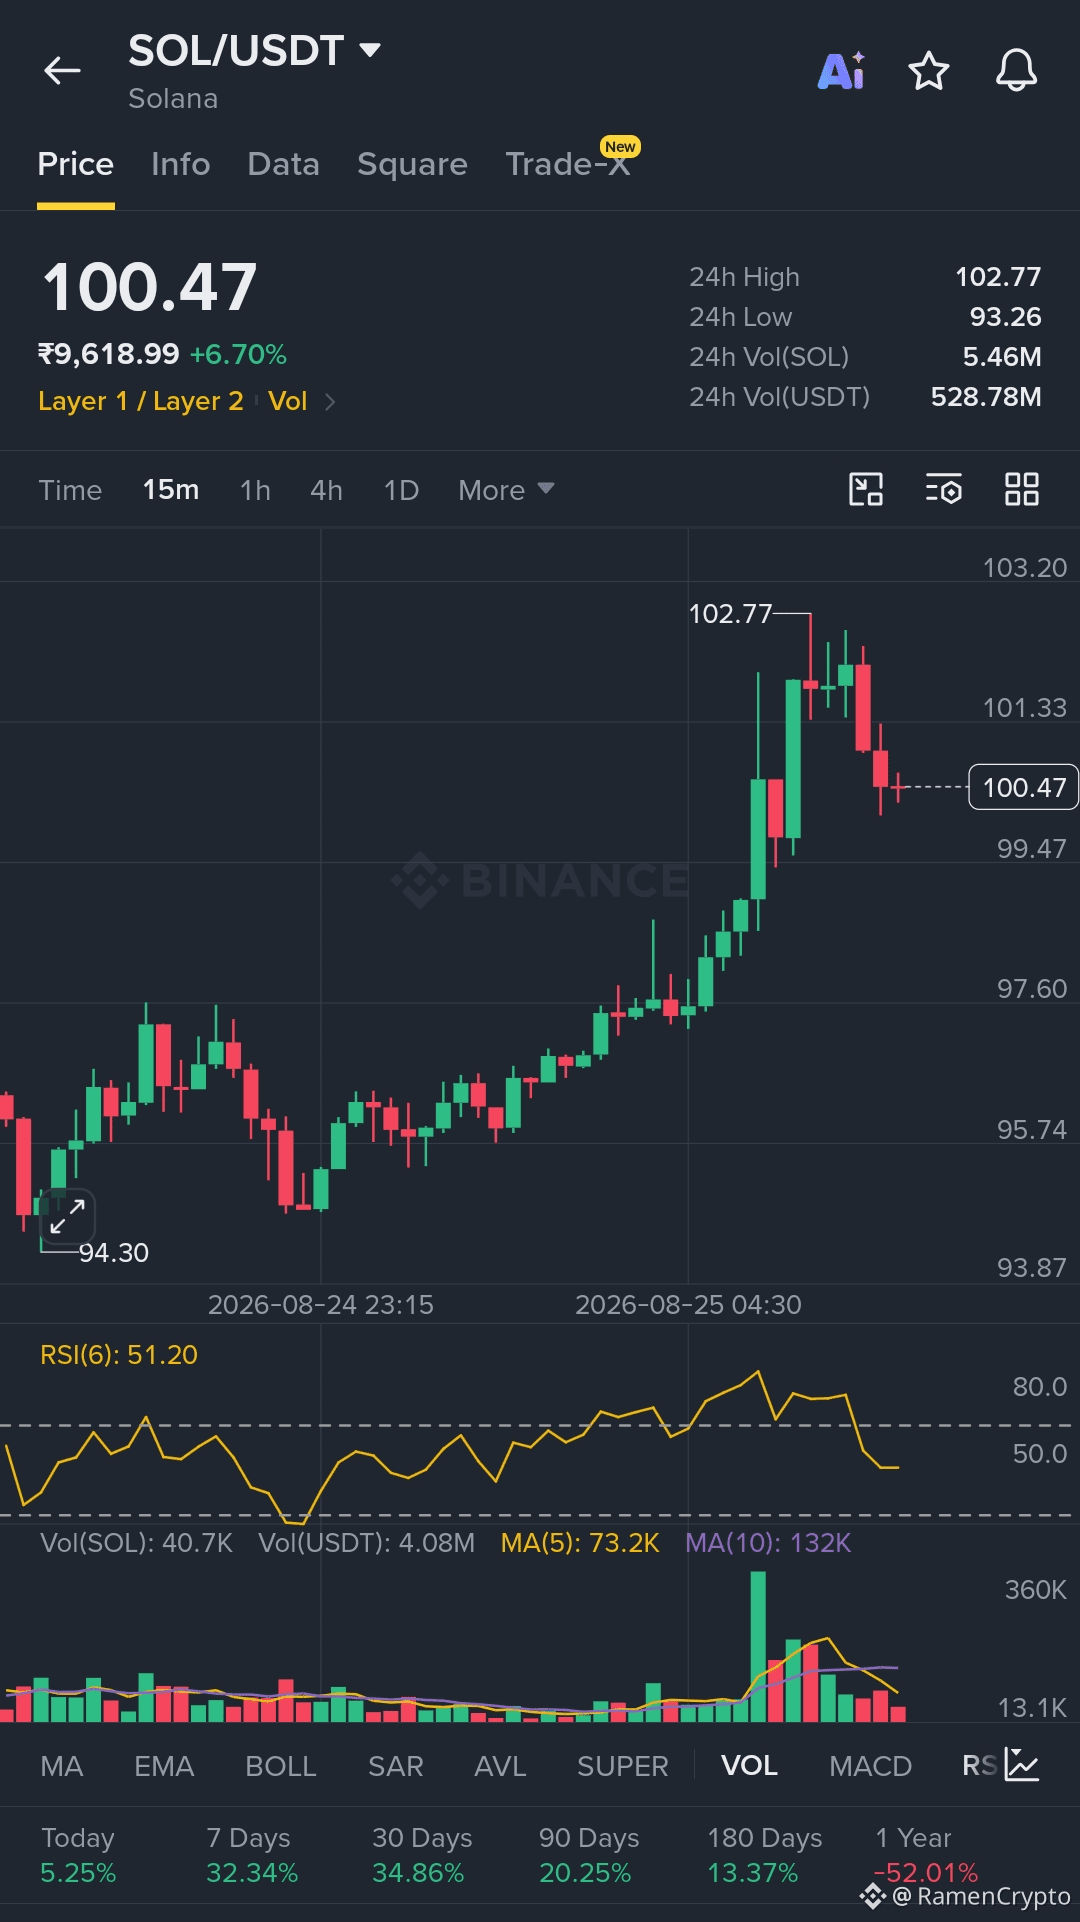Tap the 1 Year -52.01% performance
Viewport: 1080px width, 1922px height.
click(x=926, y=1855)
